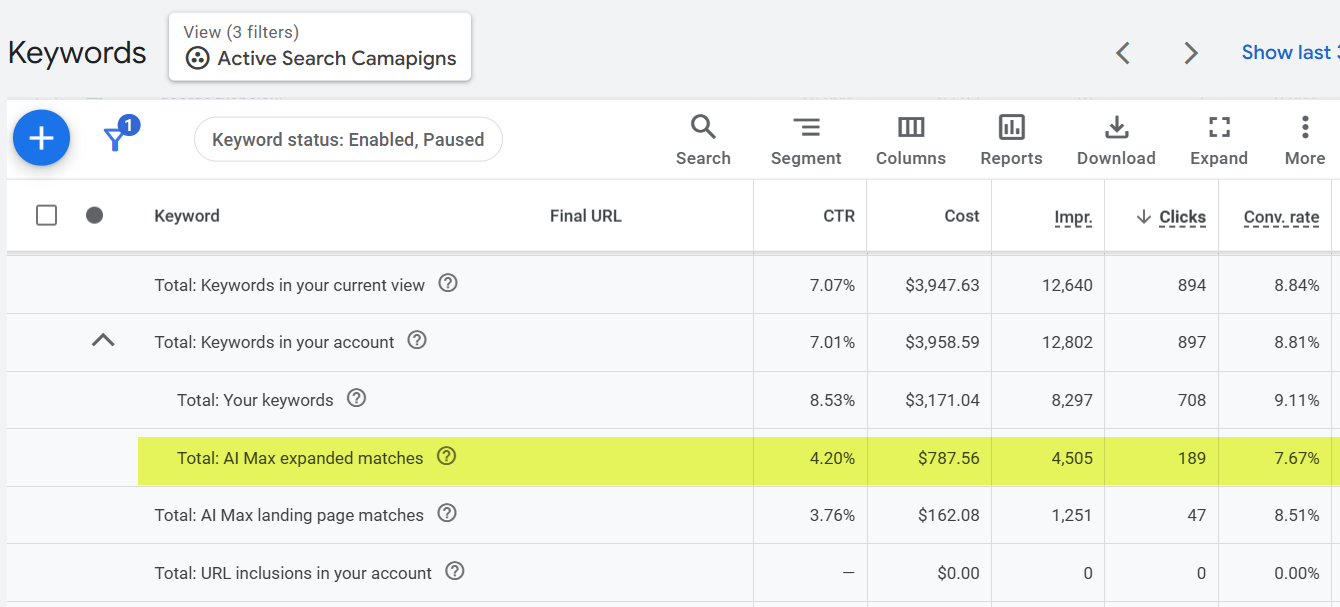Select all keywords with the header checkbox
This screenshot has height=607, width=1340.
click(x=46, y=215)
